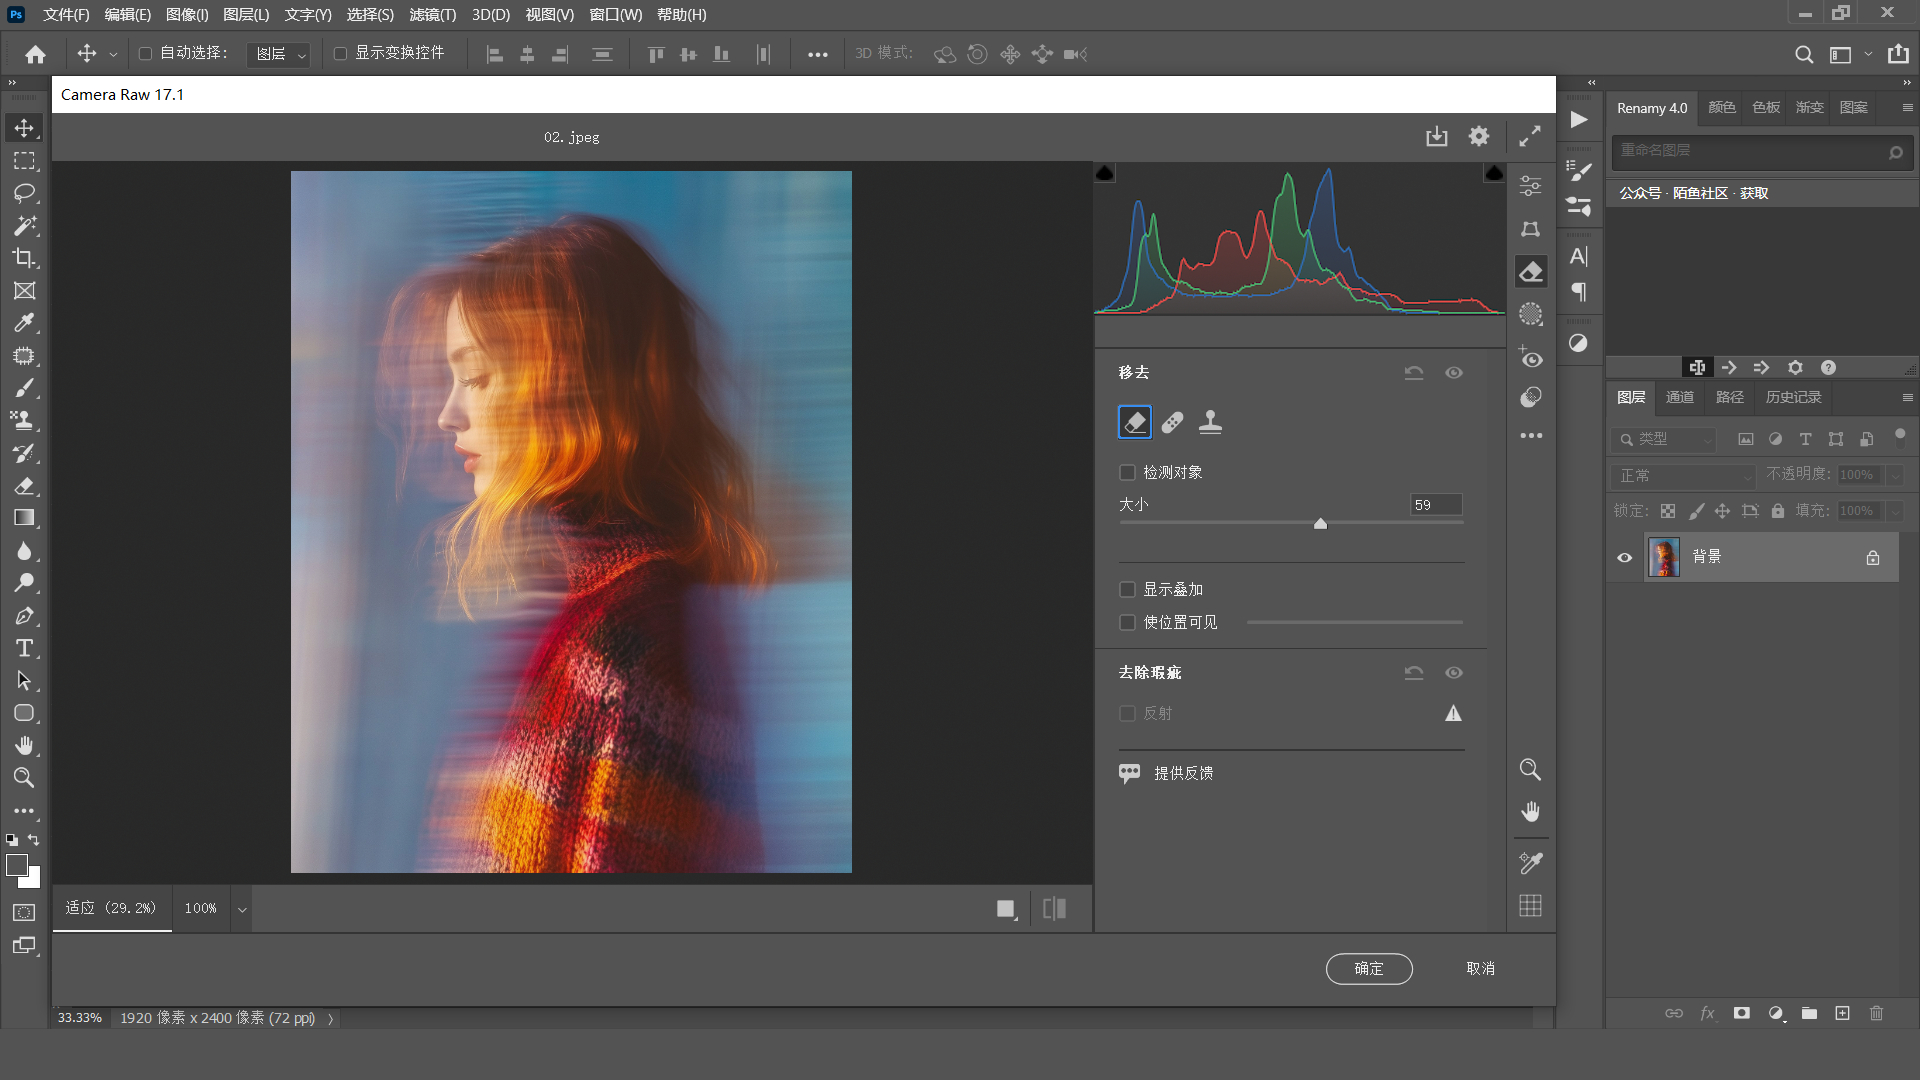Image resolution: width=1920 pixels, height=1080 pixels.
Task: Open the Camera Raw red eye tool
Action: point(1530,357)
